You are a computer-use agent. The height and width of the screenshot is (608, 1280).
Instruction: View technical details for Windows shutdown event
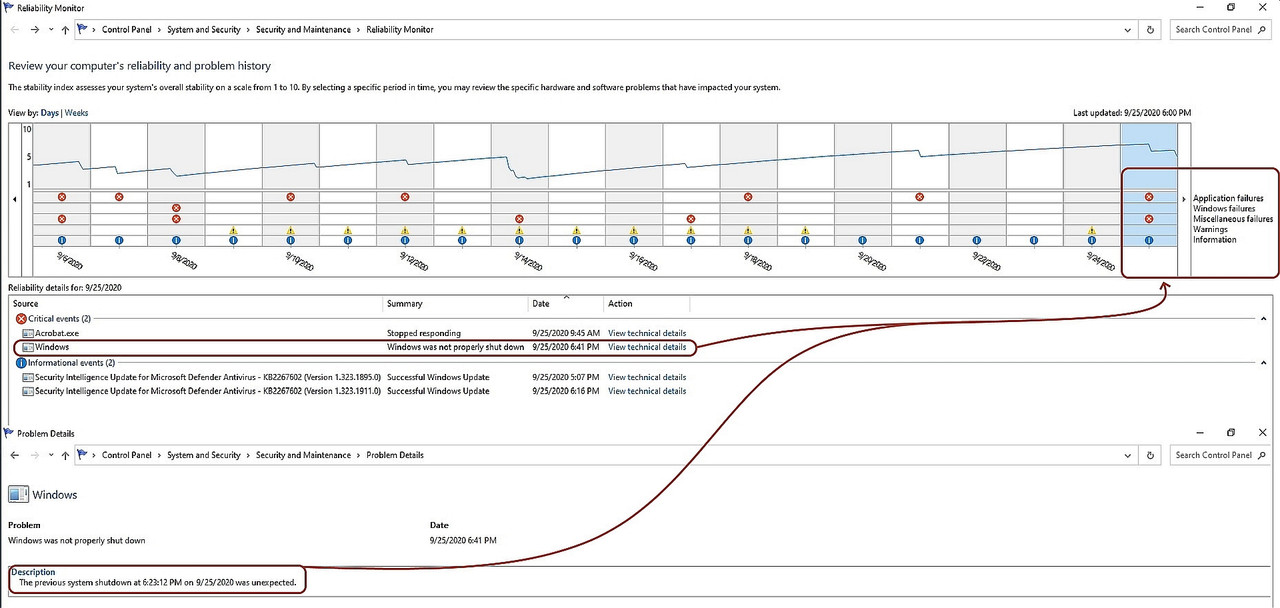click(647, 347)
